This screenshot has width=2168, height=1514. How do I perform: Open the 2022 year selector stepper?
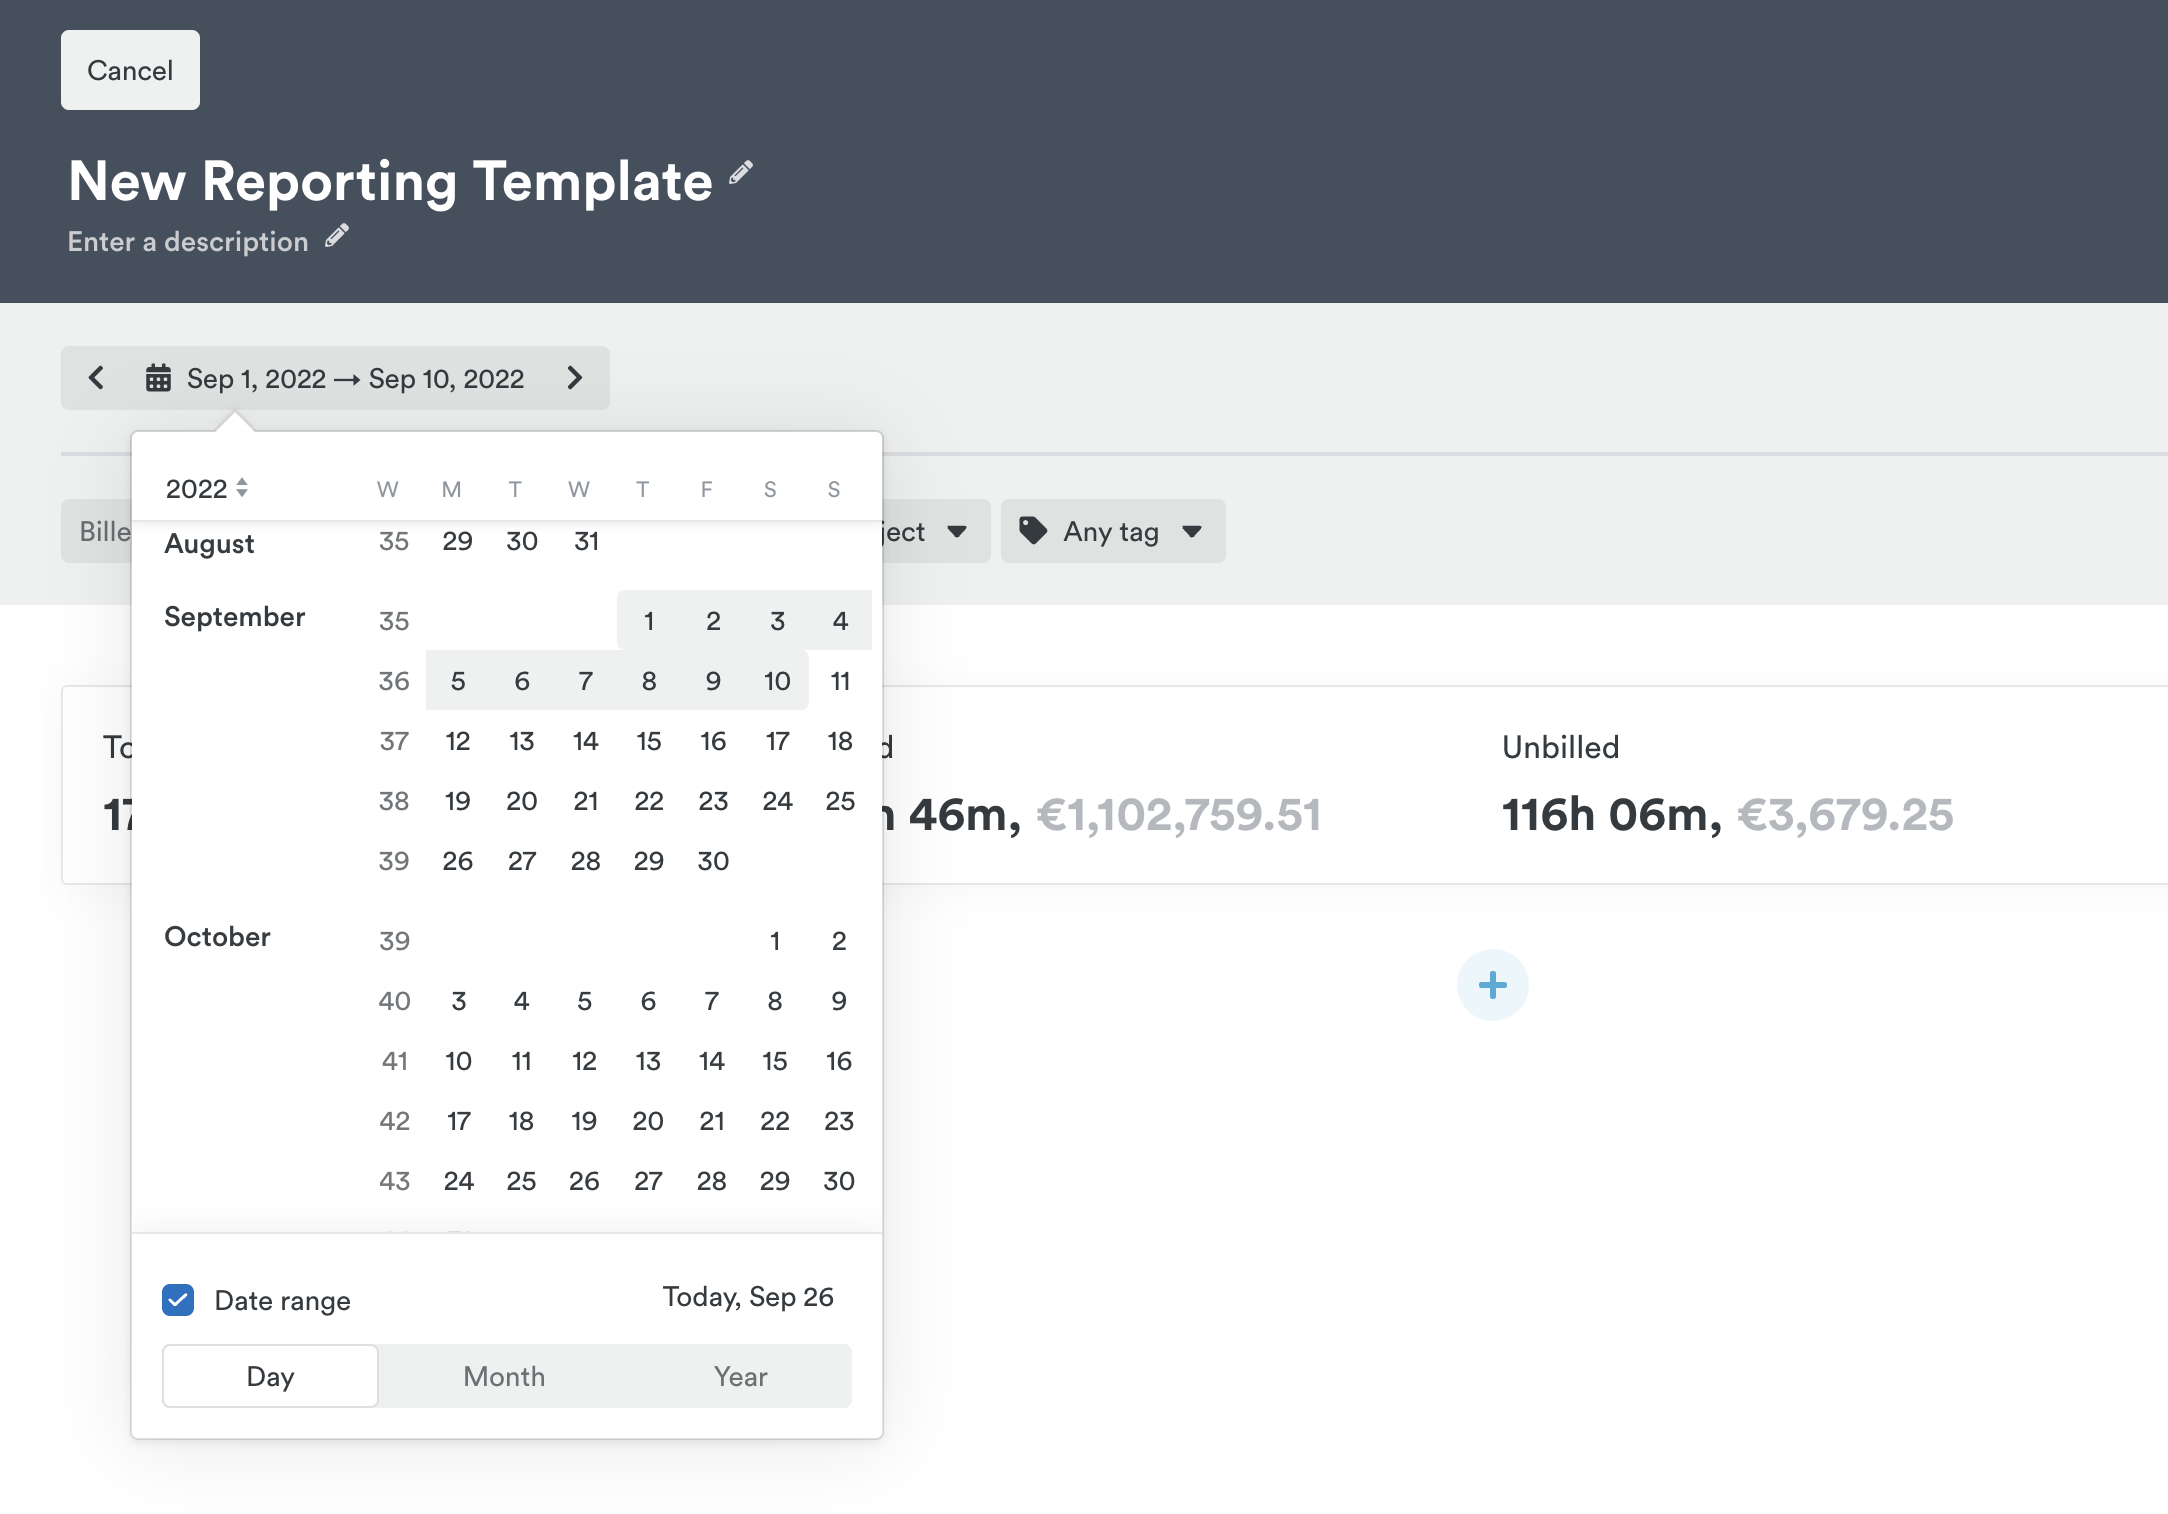click(207, 488)
